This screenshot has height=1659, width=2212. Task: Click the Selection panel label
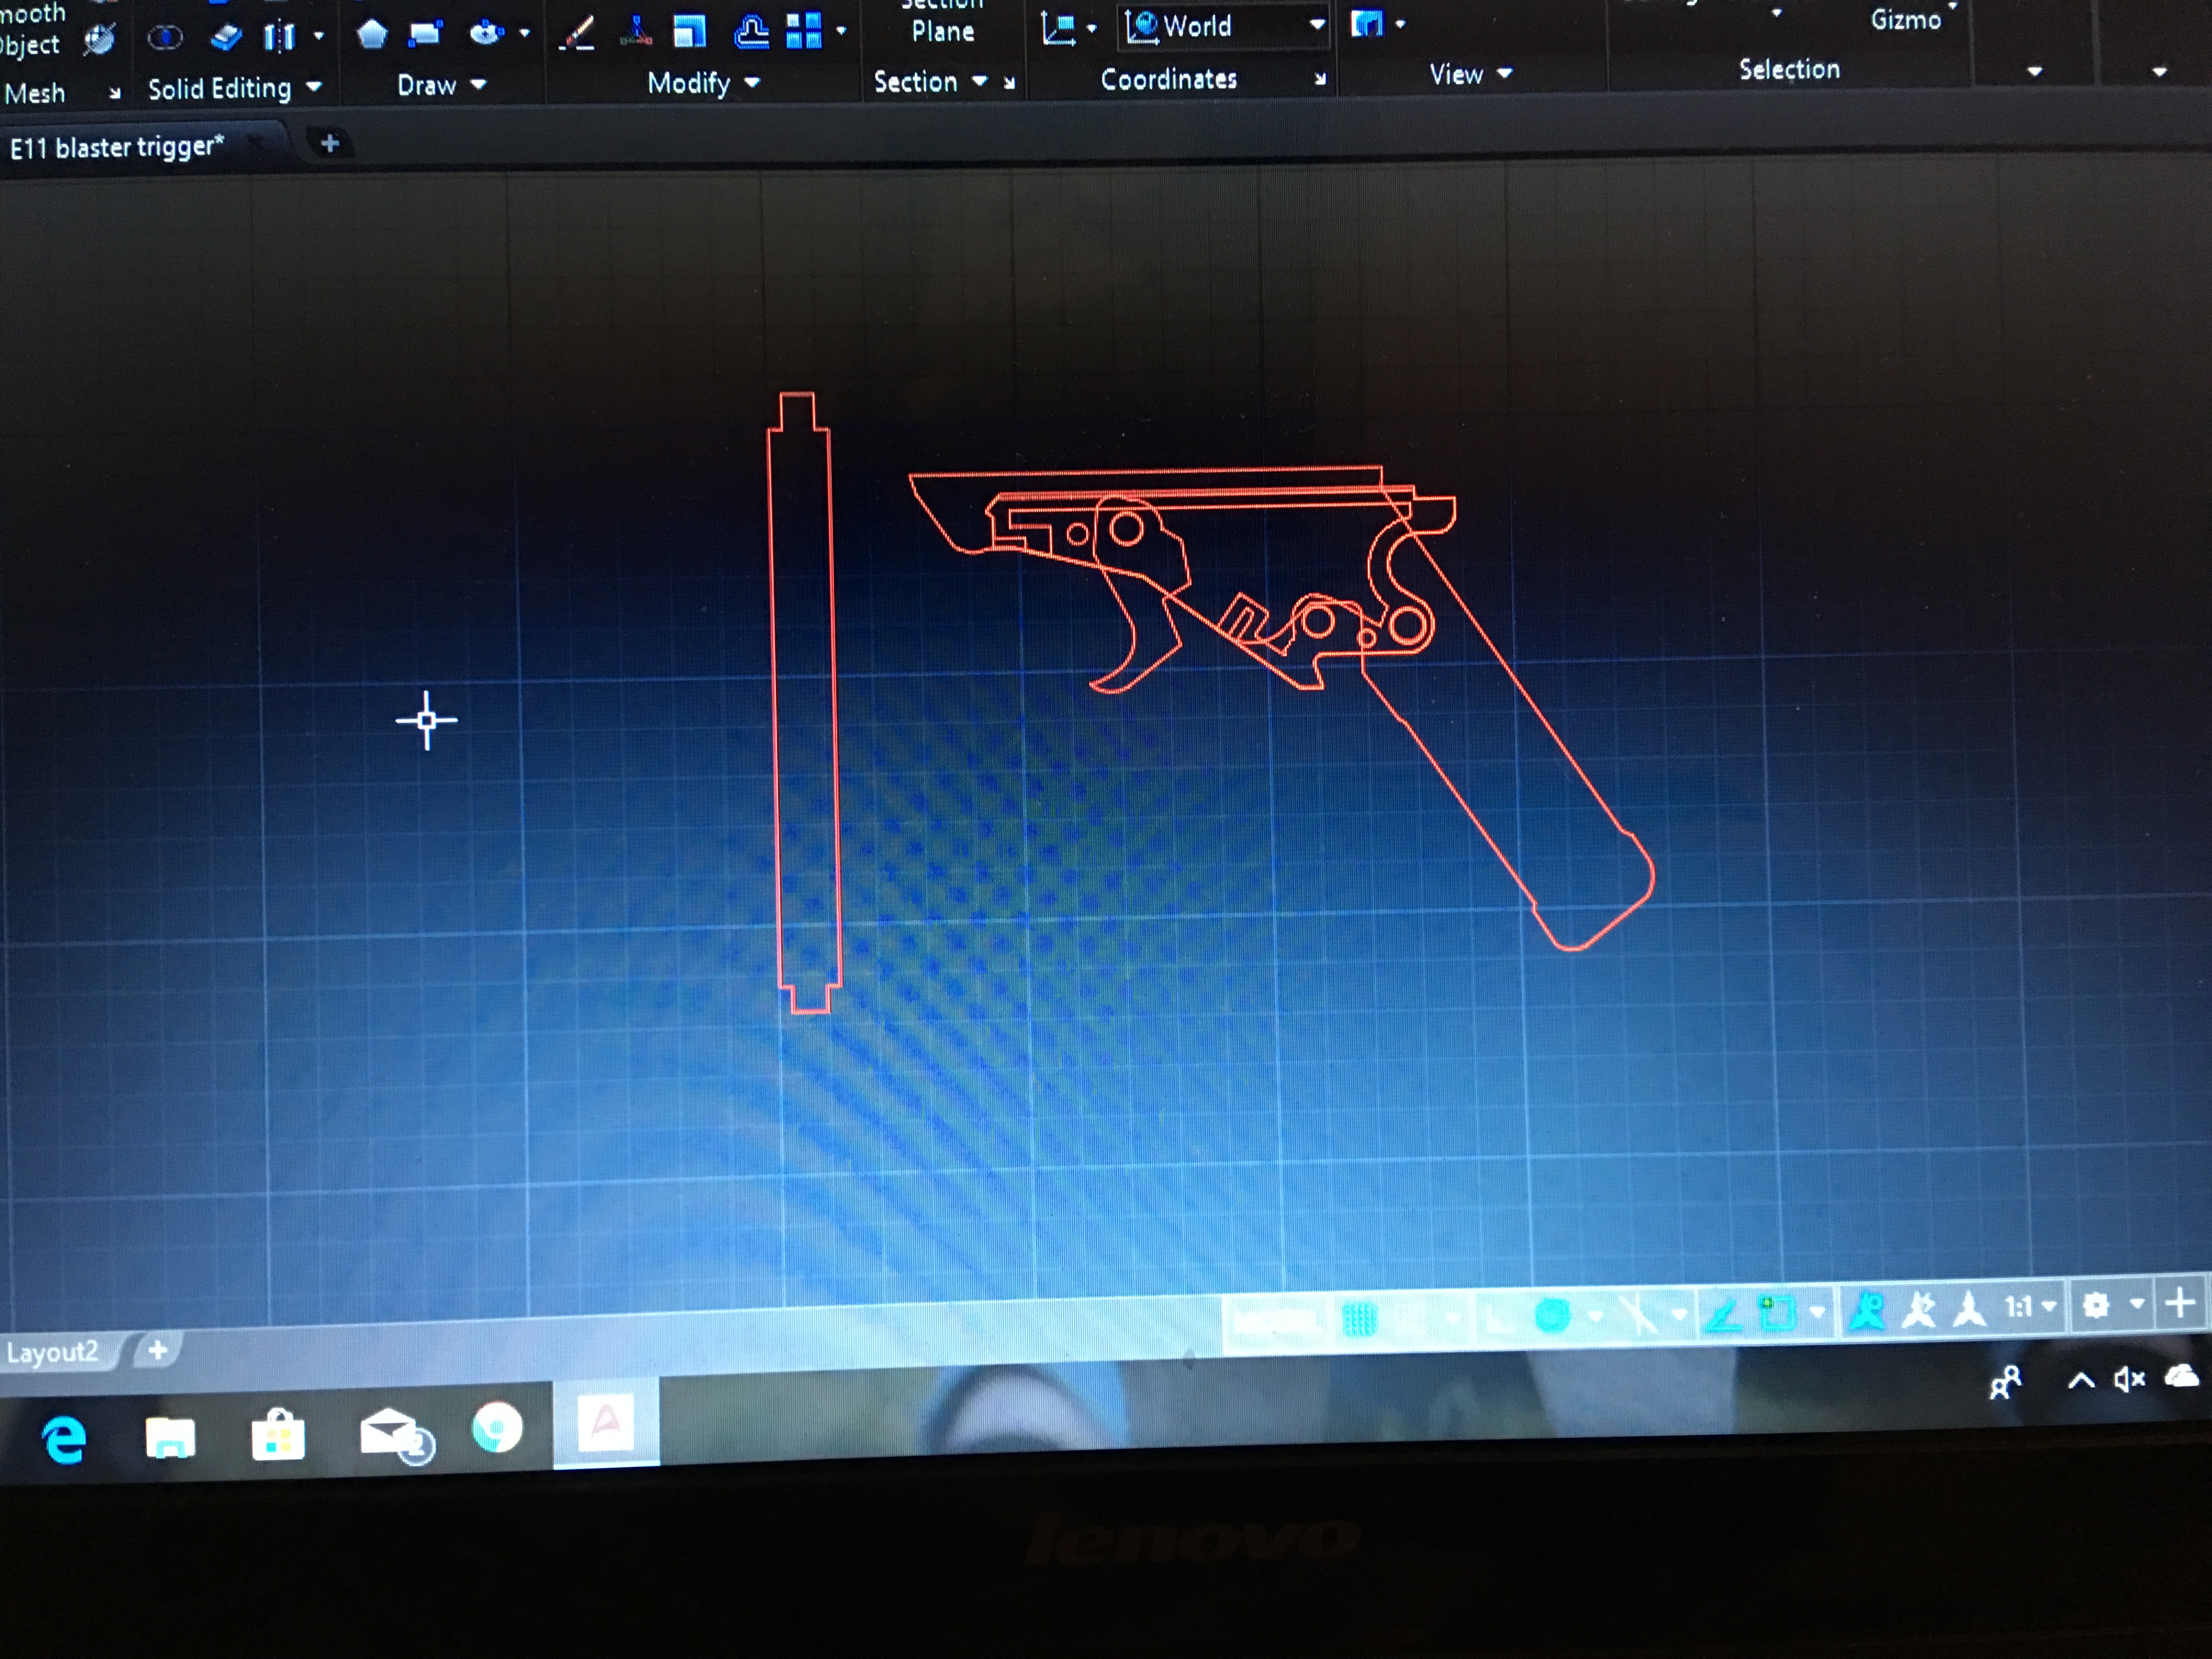click(x=1789, y=70)
